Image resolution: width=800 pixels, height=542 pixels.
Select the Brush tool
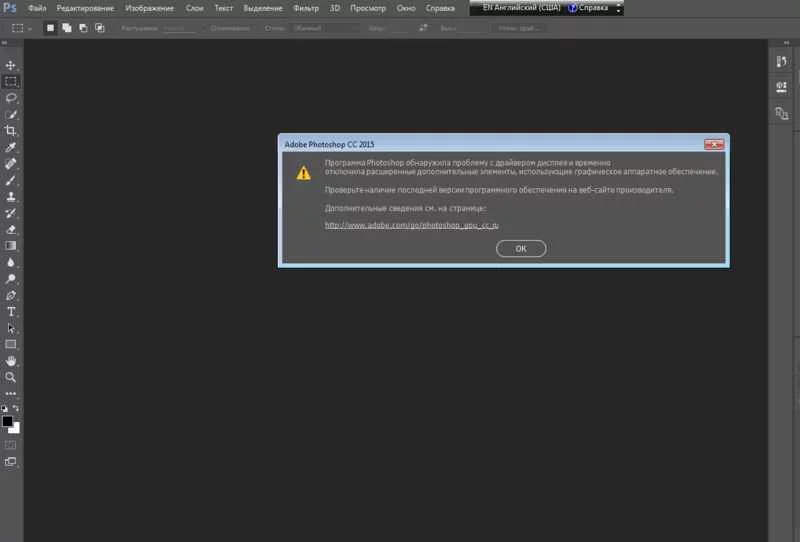point(11,180)
